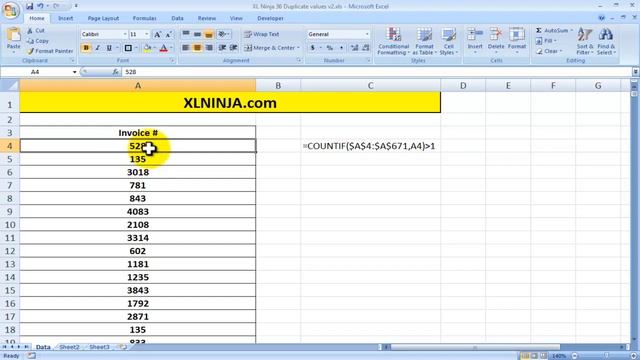The image size is (640, 360).
Task: Click the Wrap Text button
Action: (x=262, y=34)
